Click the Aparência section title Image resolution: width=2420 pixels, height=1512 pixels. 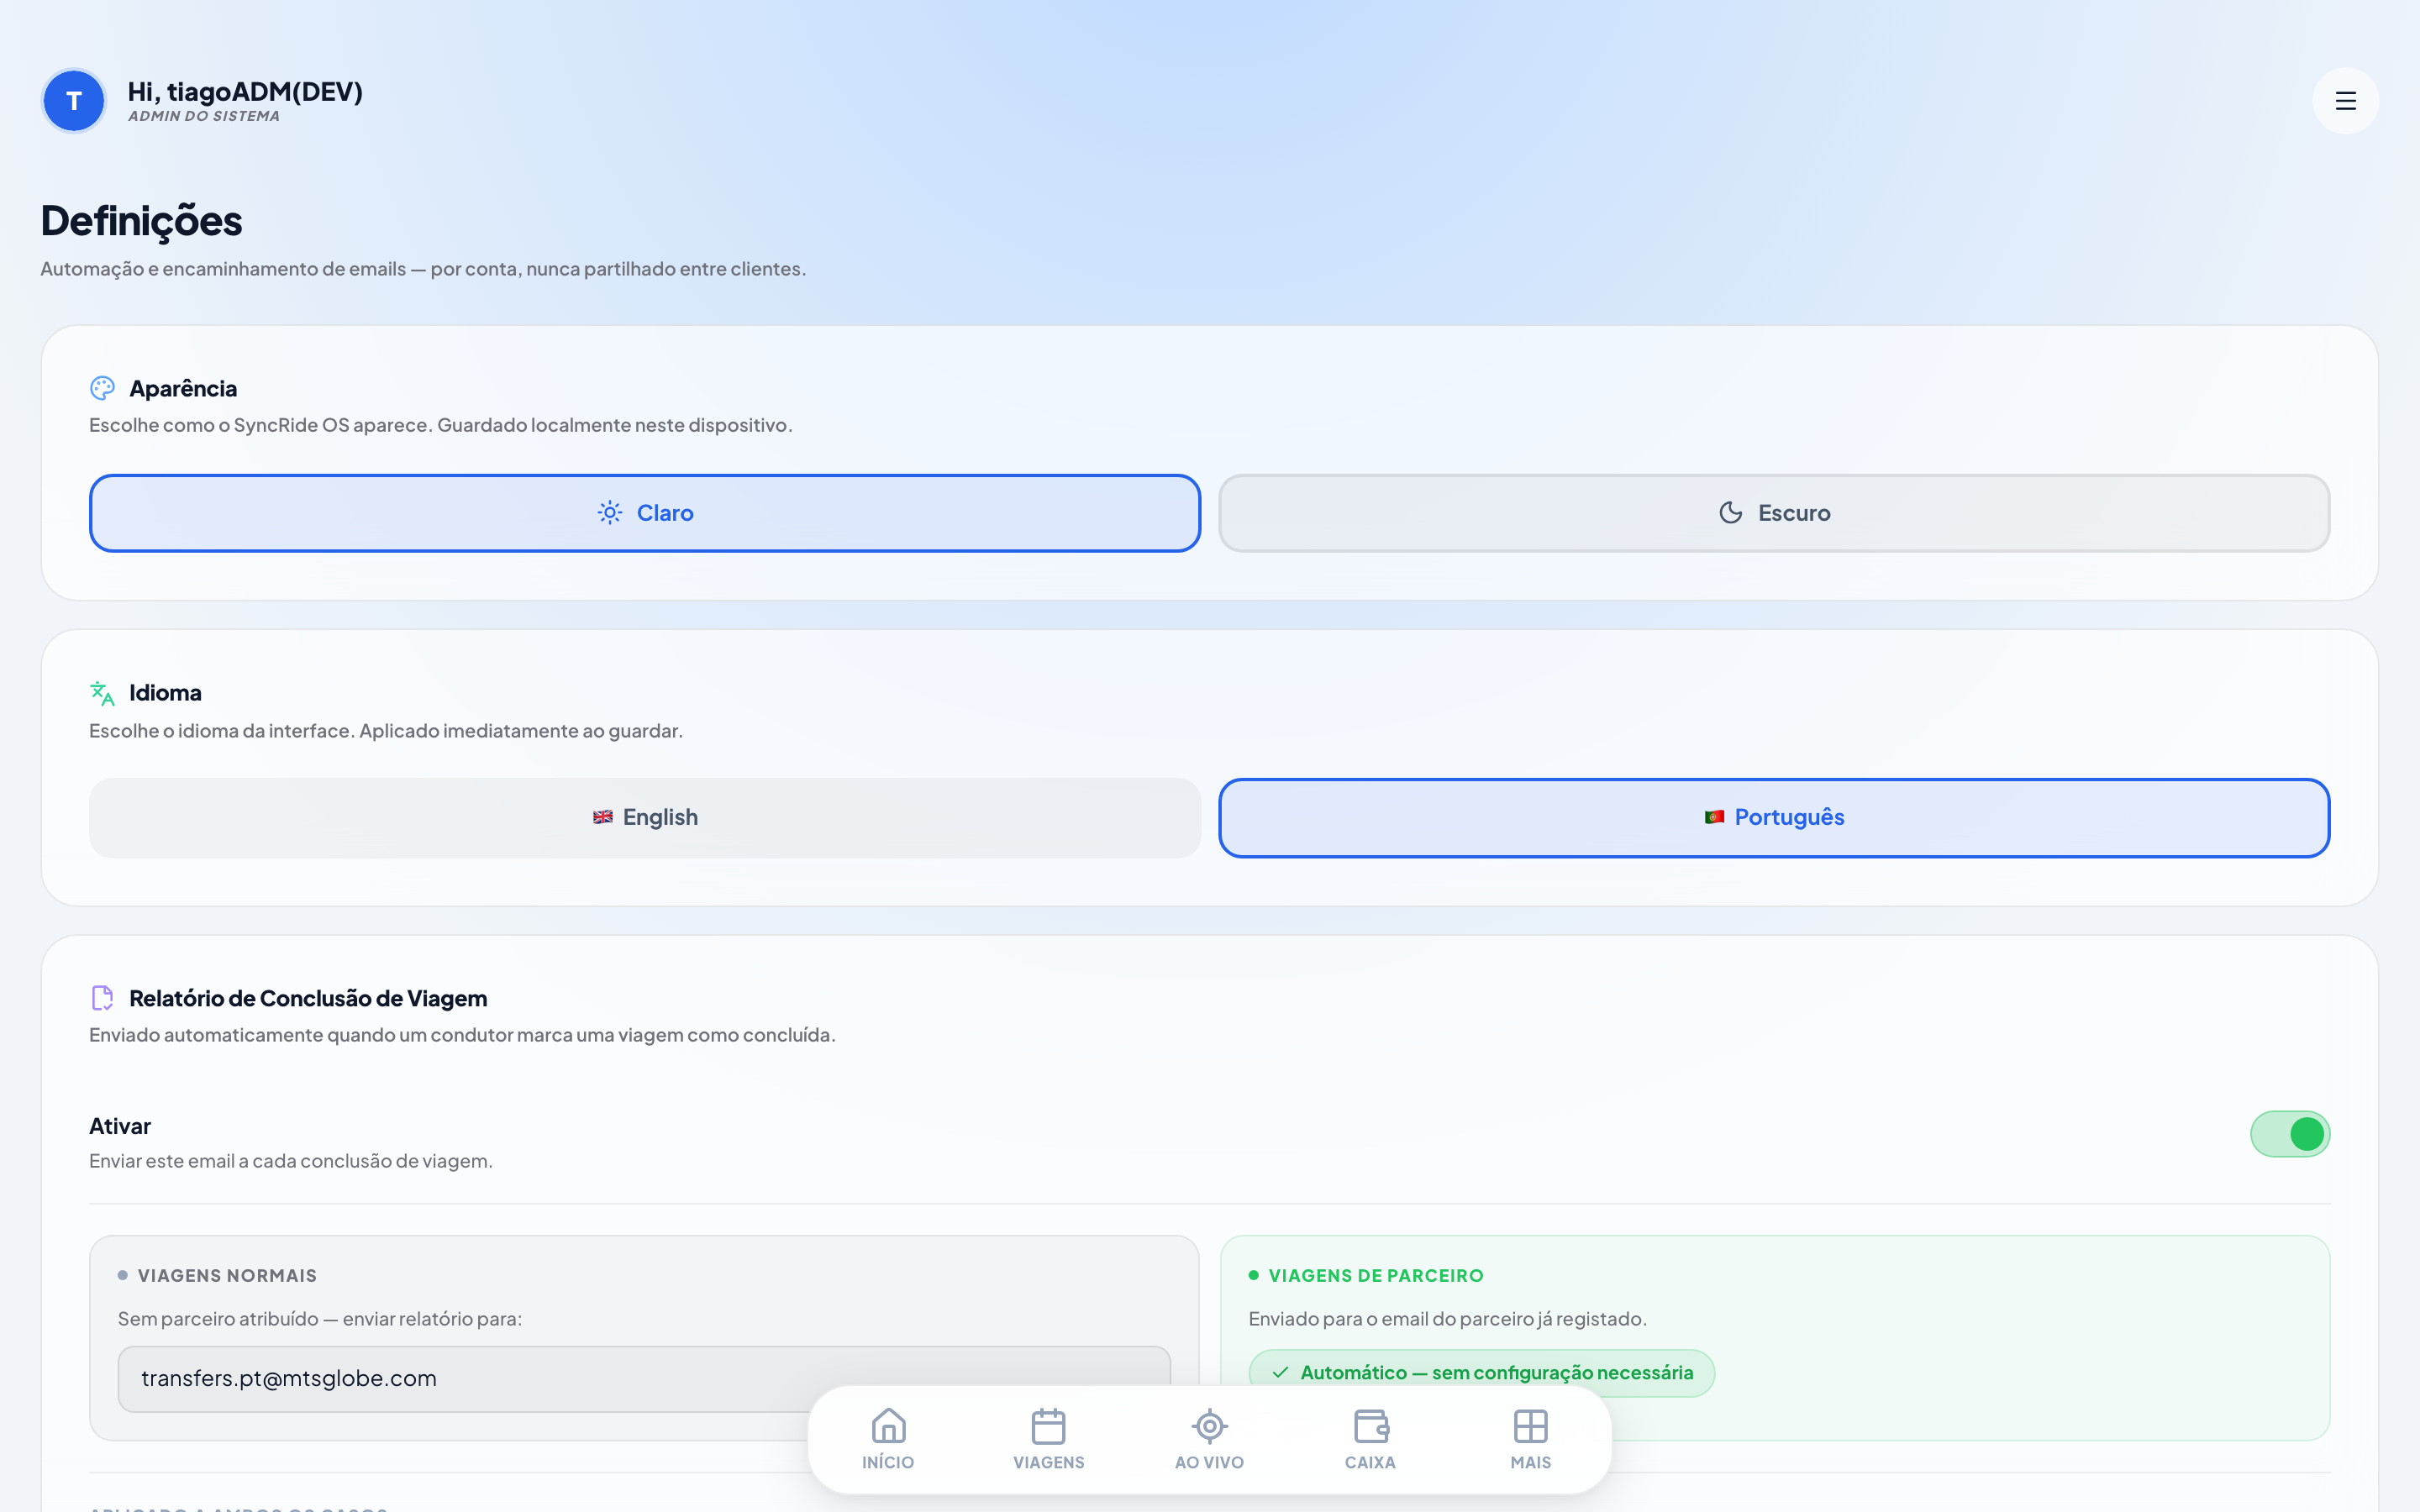pyautogui.click(x=183, y=388)
